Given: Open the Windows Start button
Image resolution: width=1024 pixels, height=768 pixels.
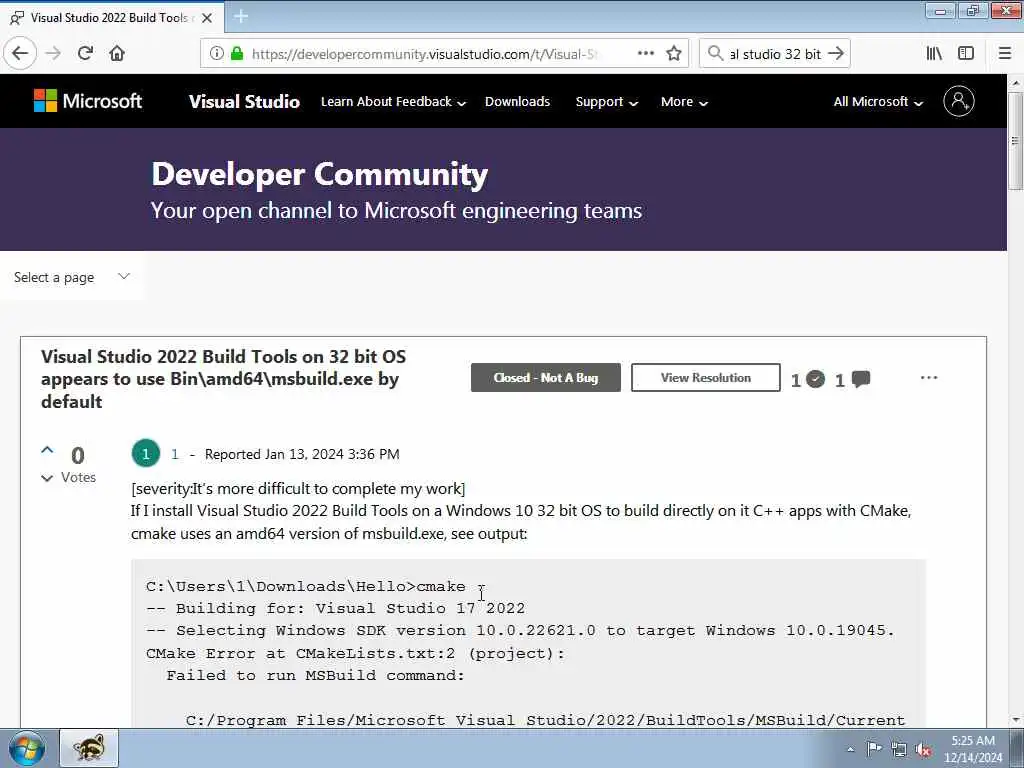Looking at the screenshot, I should click(x=27, y=748).
